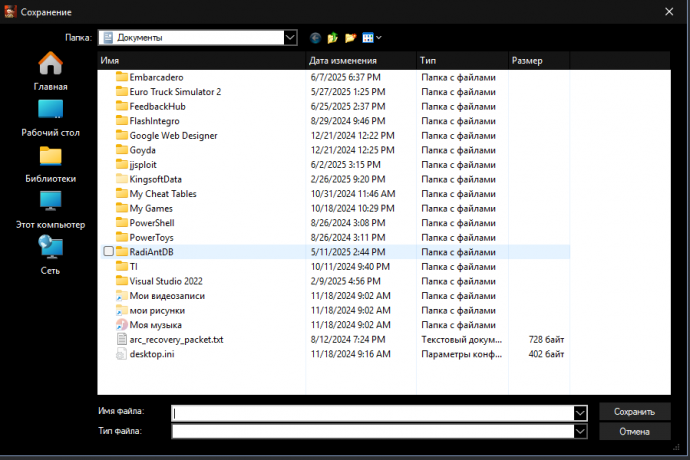Go up one folder level icon
The image size is (690, 460).
pyautogui.click(x=333, y=38)
